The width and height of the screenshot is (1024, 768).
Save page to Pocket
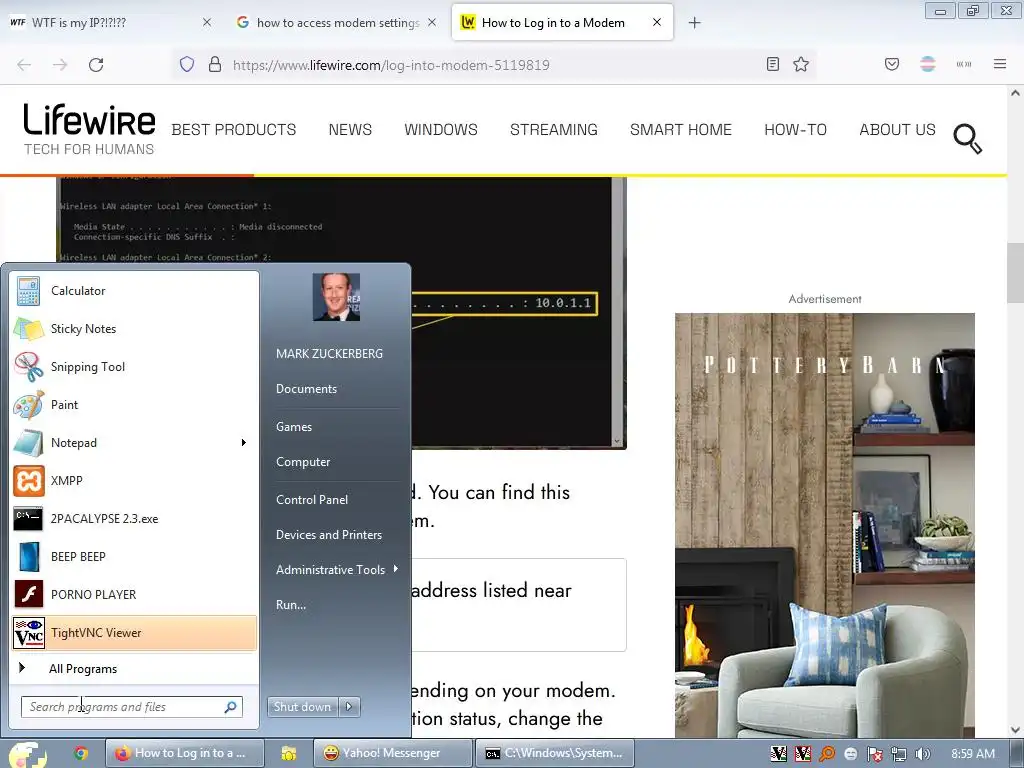[892, 64]
